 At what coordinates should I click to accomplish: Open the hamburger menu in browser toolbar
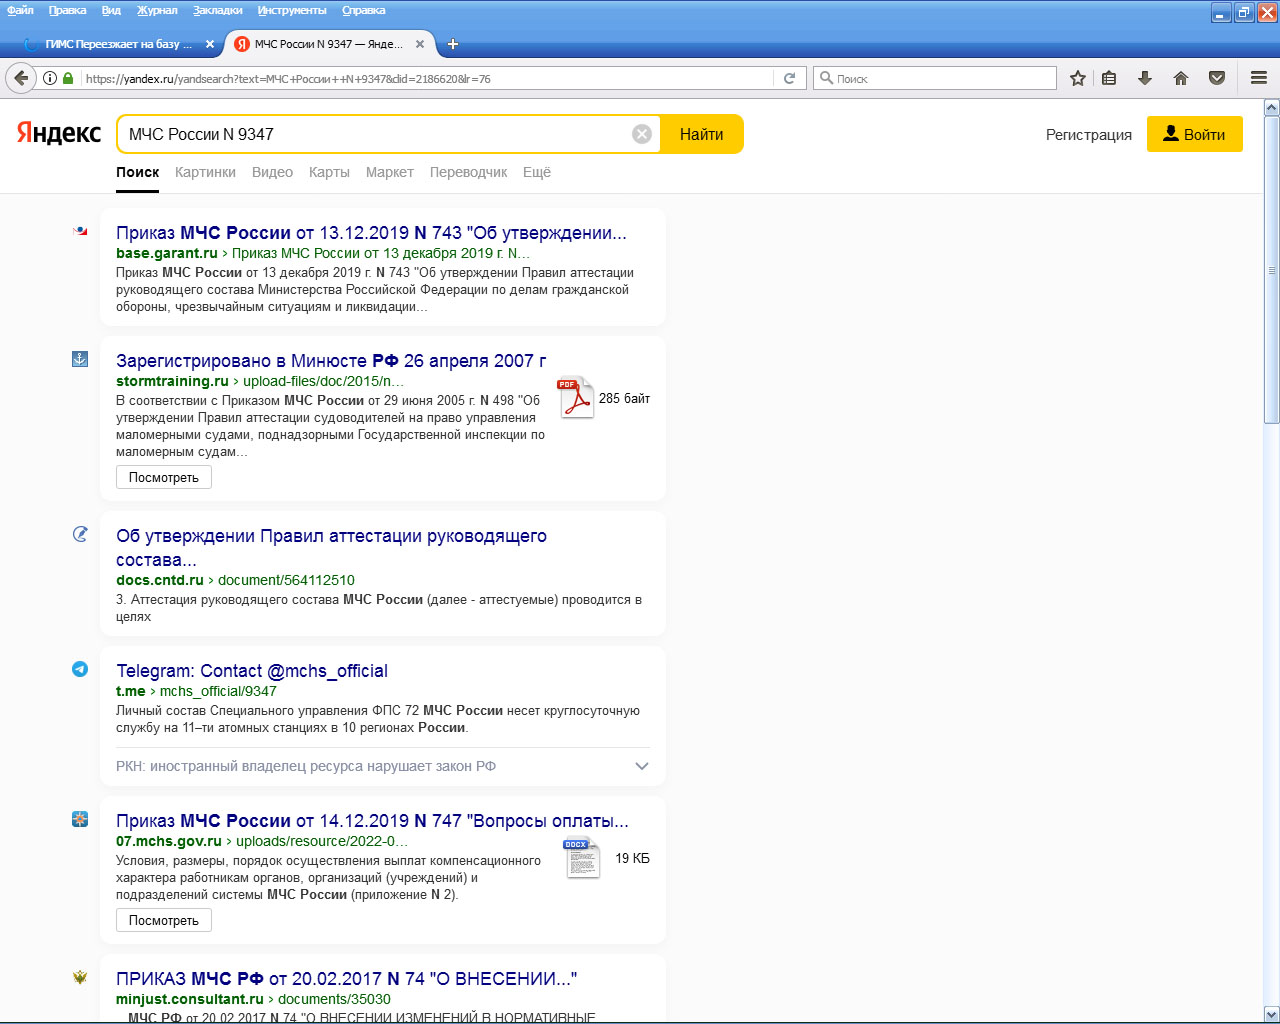click(1259, 78)
